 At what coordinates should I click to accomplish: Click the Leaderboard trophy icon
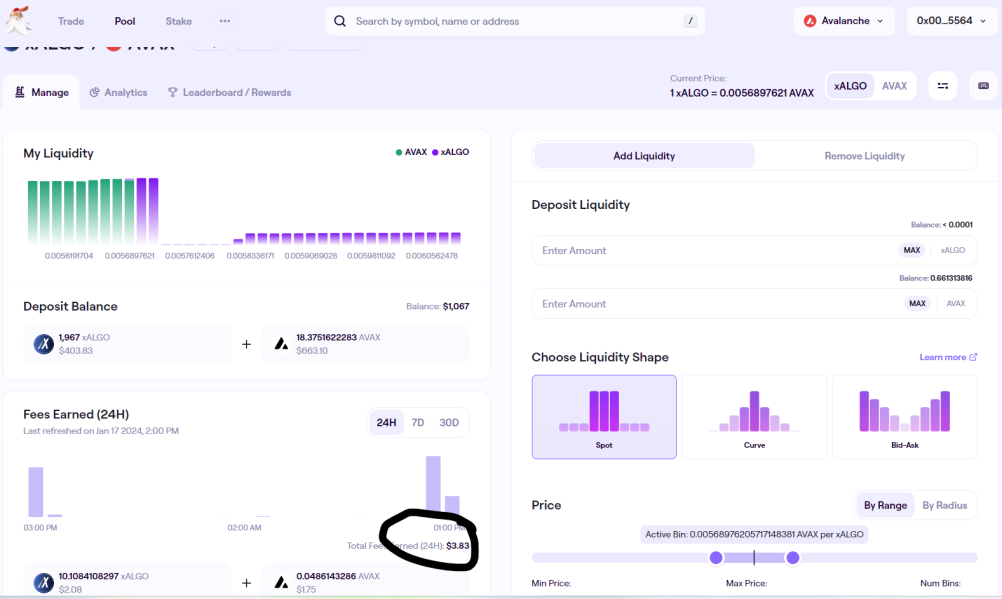(x=173, y=92)
